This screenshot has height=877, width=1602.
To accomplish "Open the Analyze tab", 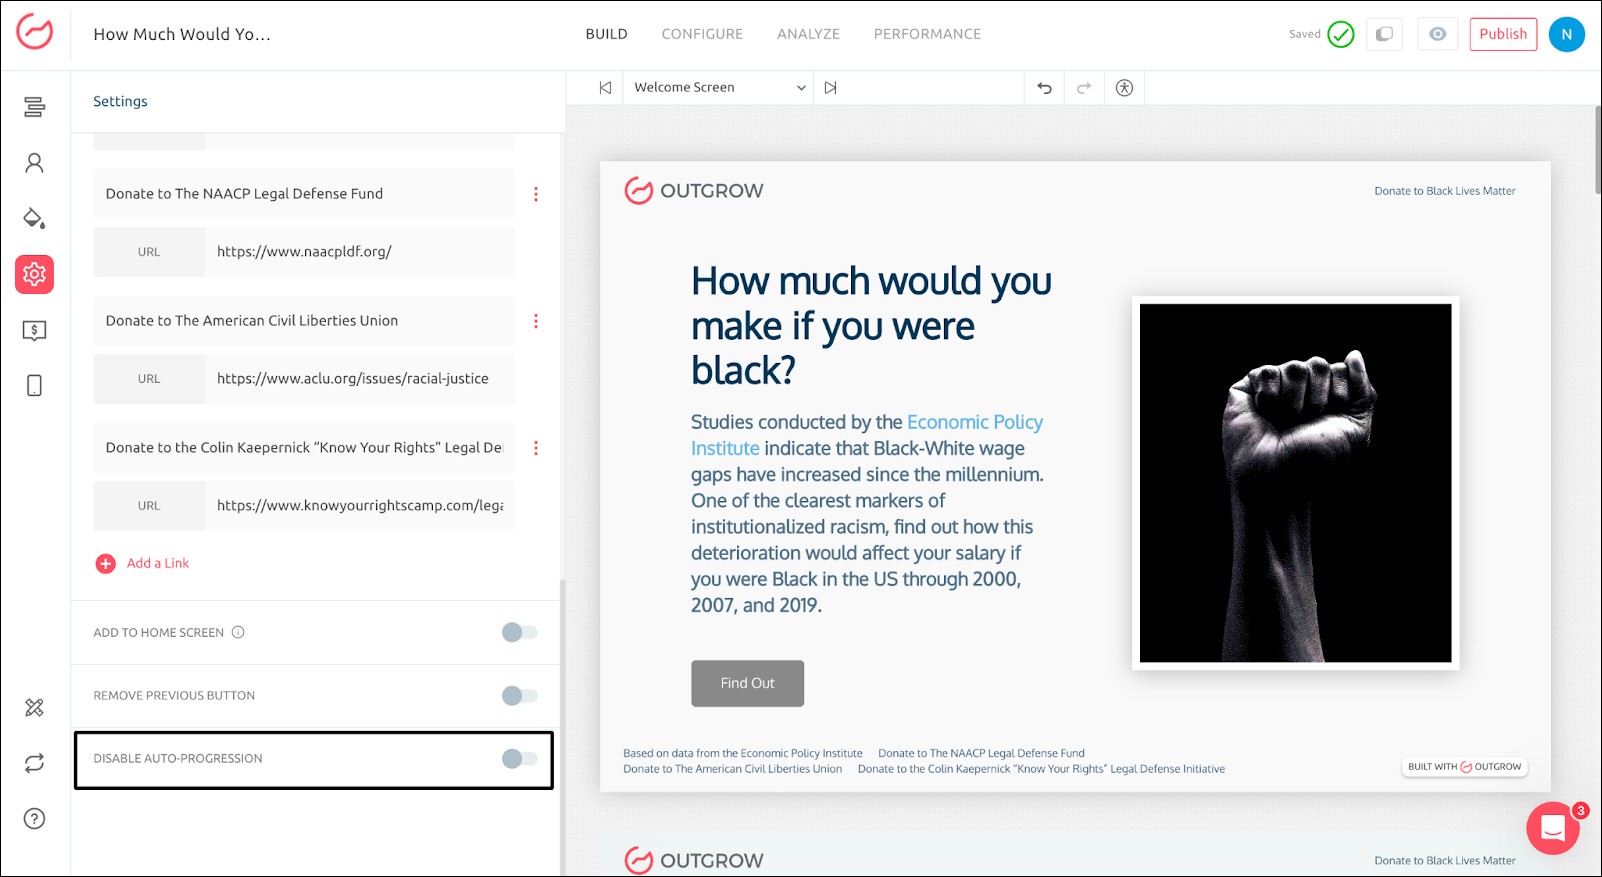I will pyautogui.click(x=808, y=34).
